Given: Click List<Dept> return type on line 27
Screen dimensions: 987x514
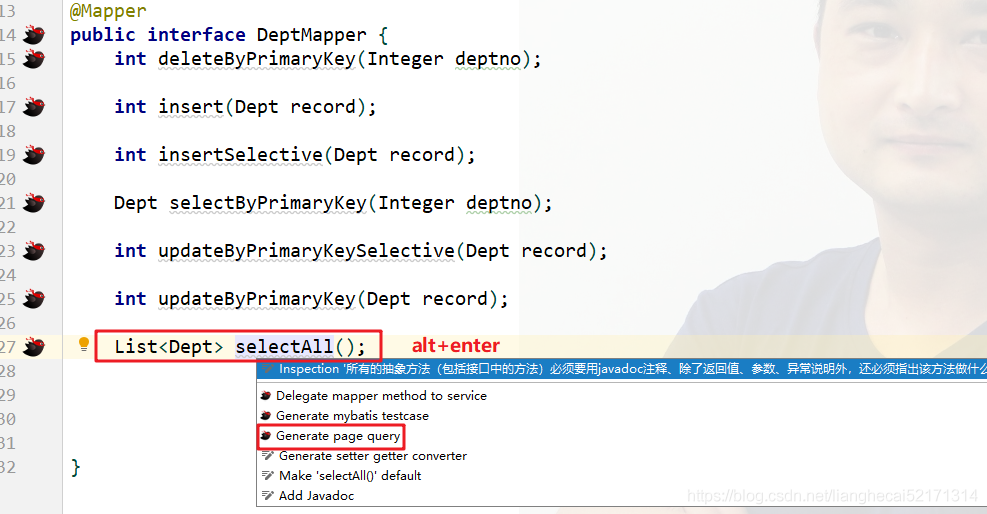Looking at the screenshot, I should click(x=169, y=347).
